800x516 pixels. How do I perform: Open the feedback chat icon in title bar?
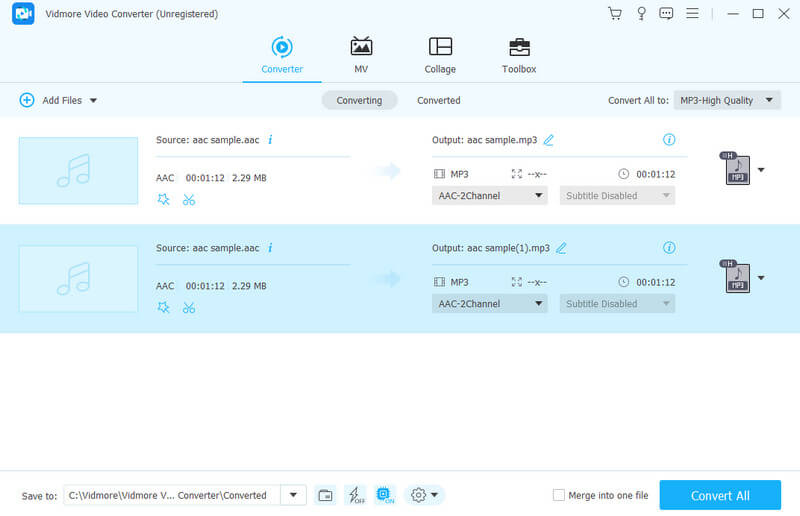(x=666, y=14)
